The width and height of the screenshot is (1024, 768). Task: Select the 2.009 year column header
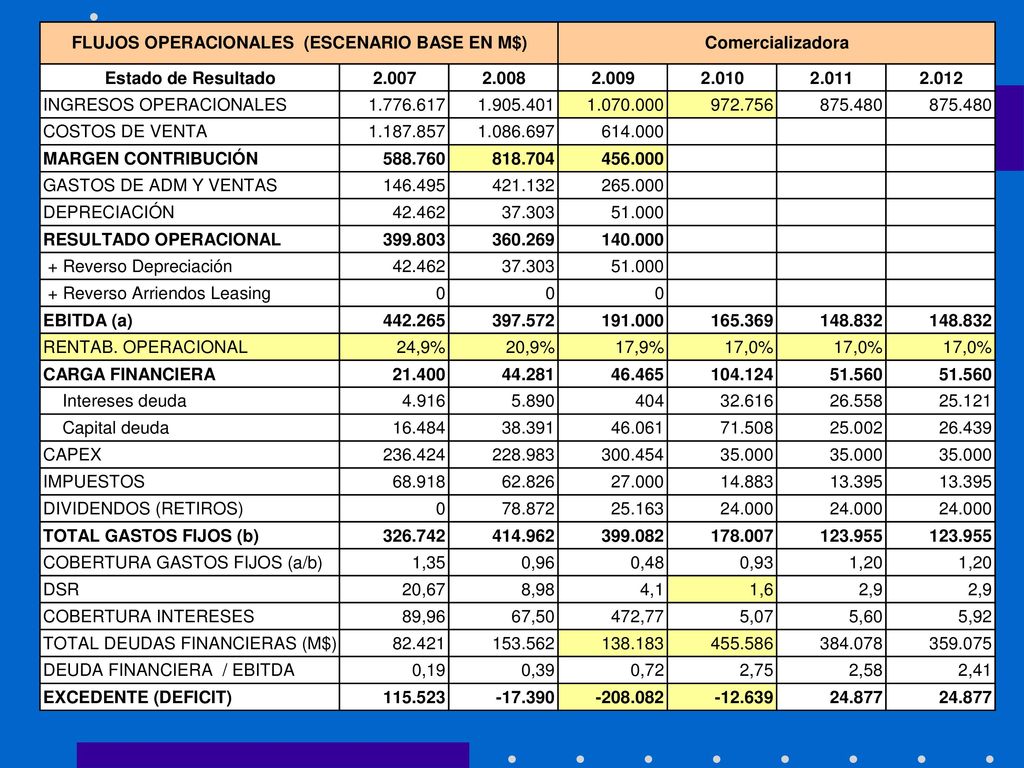(613, 78)
